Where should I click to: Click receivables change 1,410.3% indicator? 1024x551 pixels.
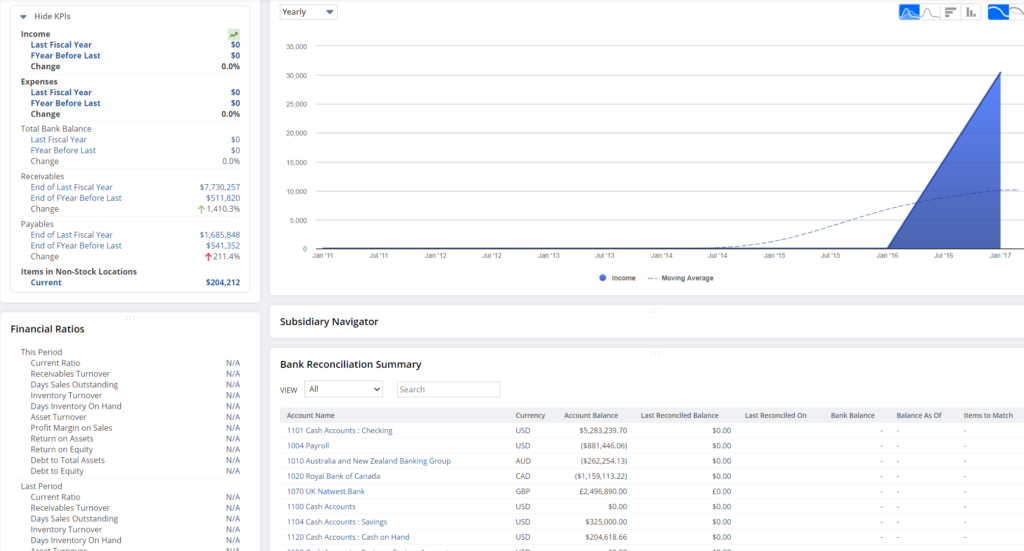point(219,209)
